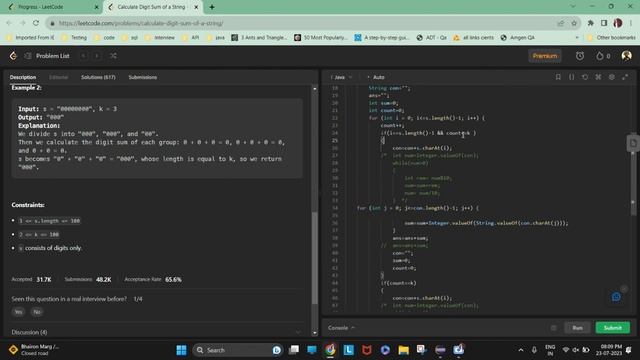Click the LeetCode logo icon
Image resolution: width=640 pixels, height=360 pixels.
pos(13,56)
